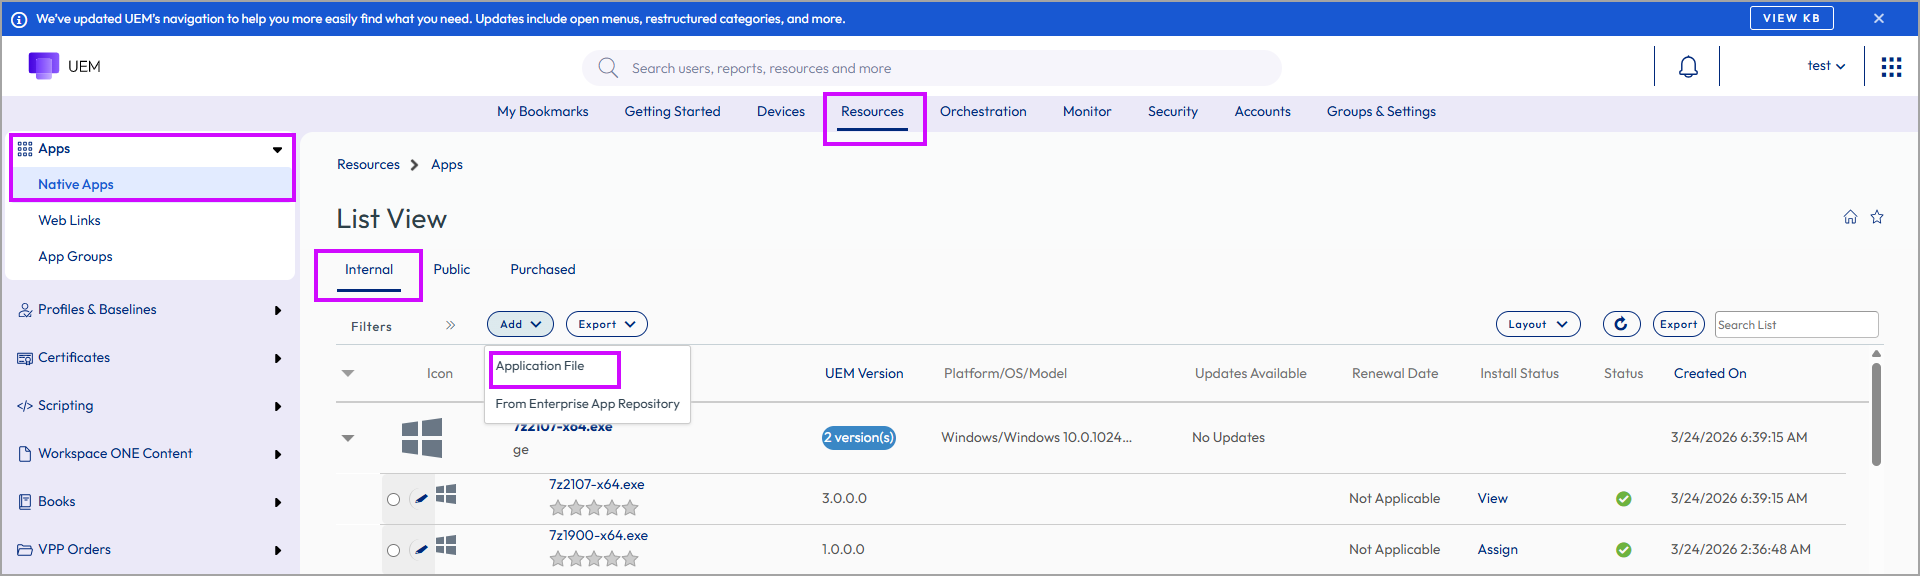The image size is (1920, 576).
Task: Click the Scripting code icon
Action: [x=25, y=406]
